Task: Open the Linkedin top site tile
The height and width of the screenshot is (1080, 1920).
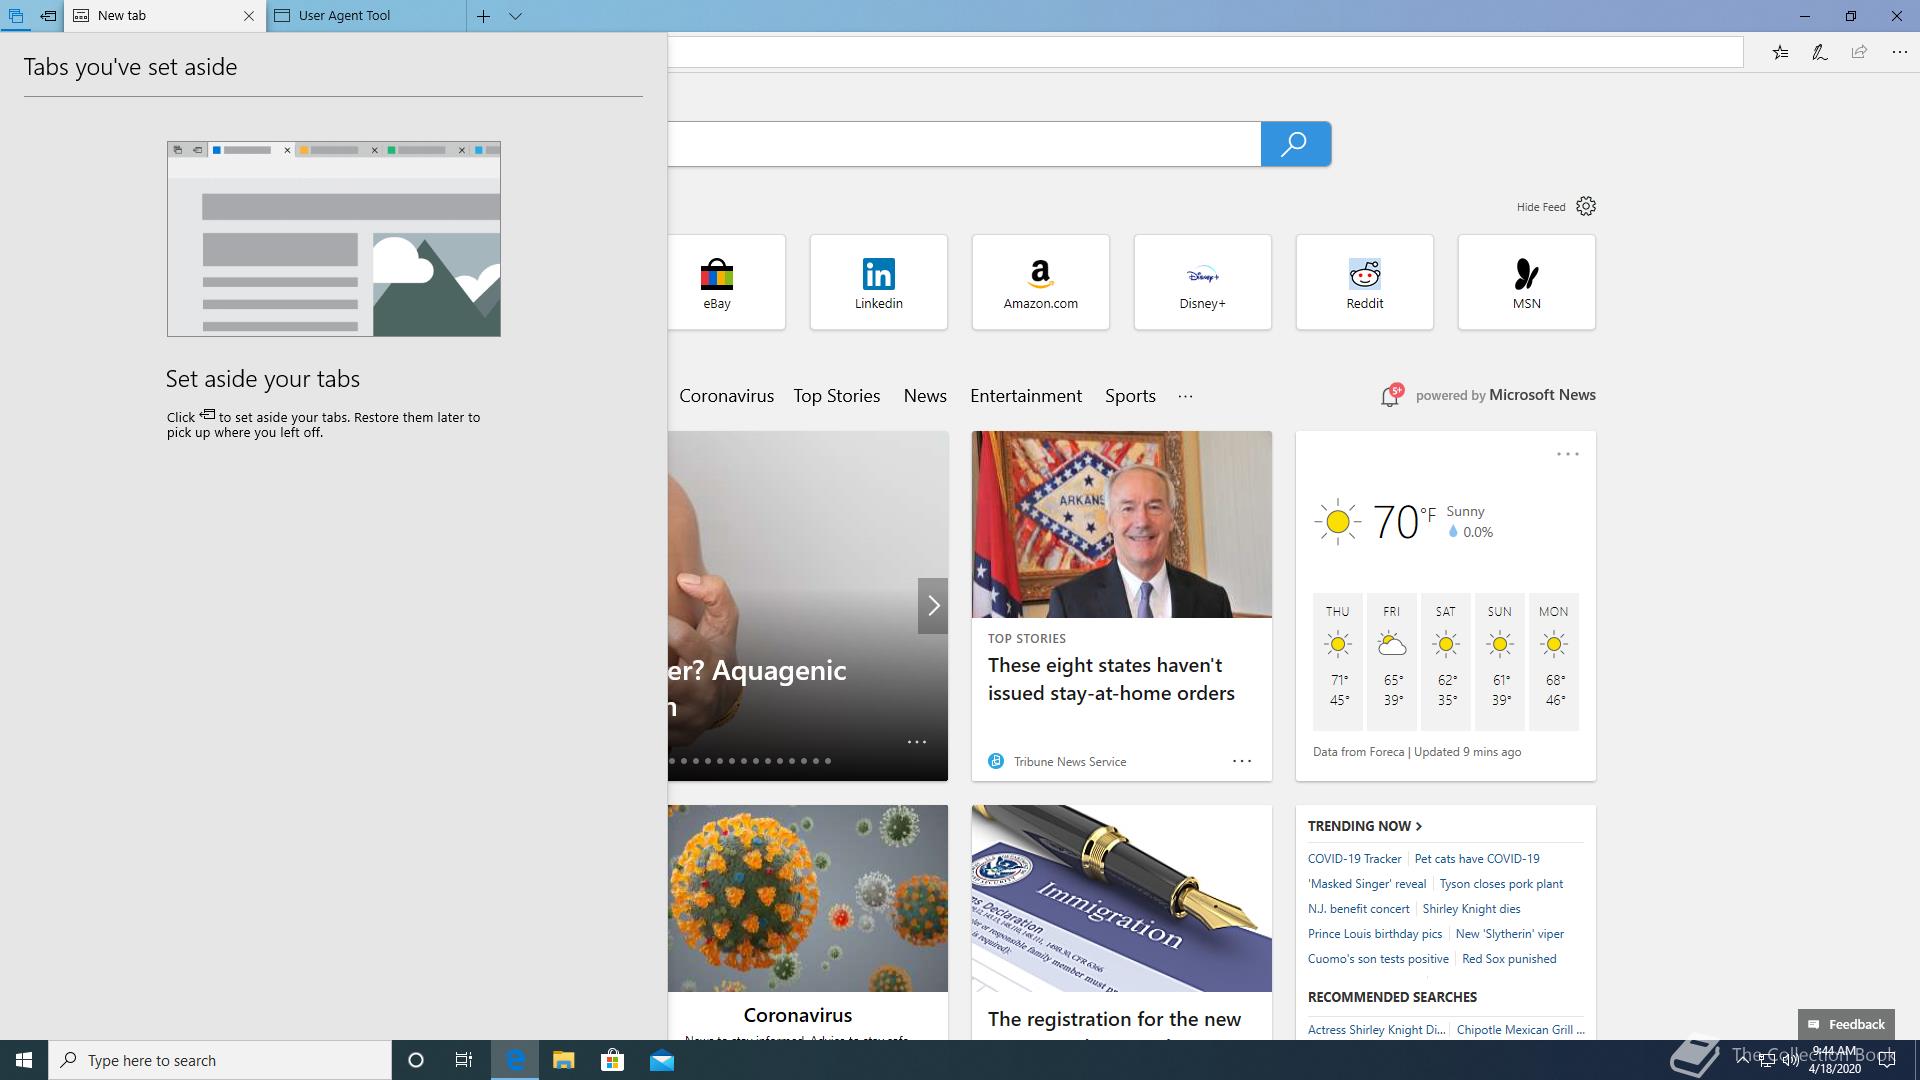Action: (878, 282)
